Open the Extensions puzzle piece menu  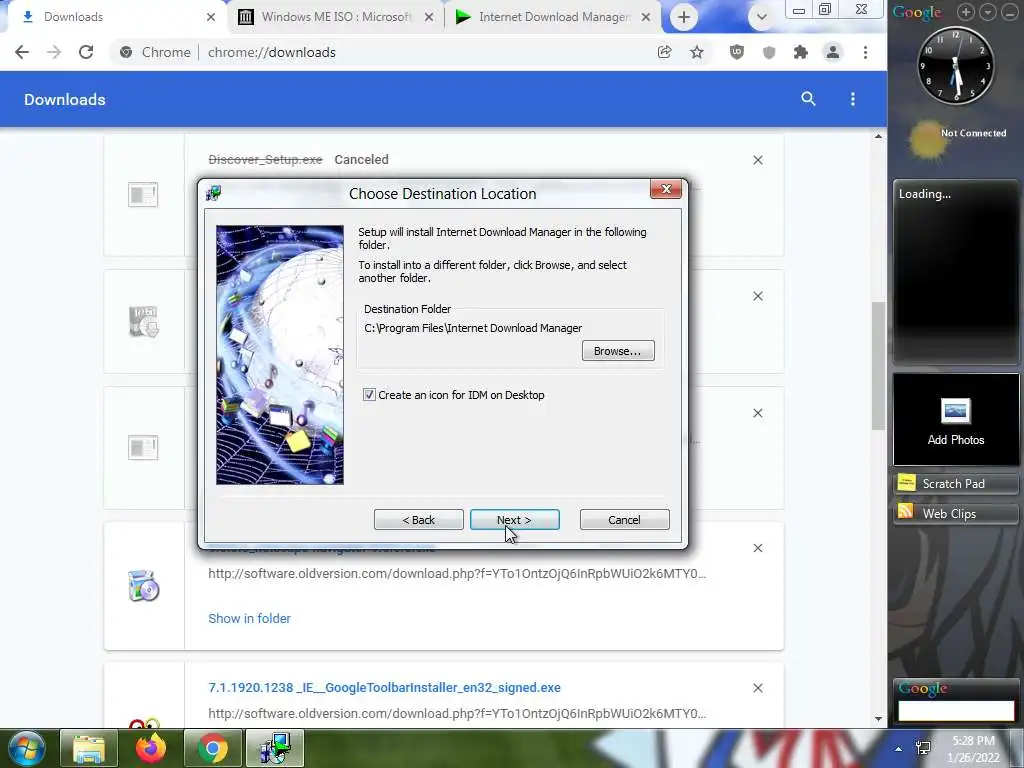tap(801, 52)
